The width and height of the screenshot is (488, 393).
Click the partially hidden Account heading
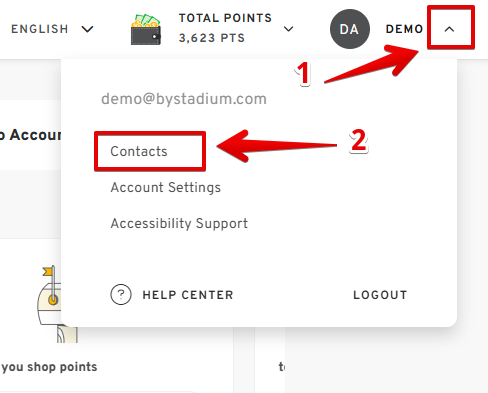(x=31, y=135)
